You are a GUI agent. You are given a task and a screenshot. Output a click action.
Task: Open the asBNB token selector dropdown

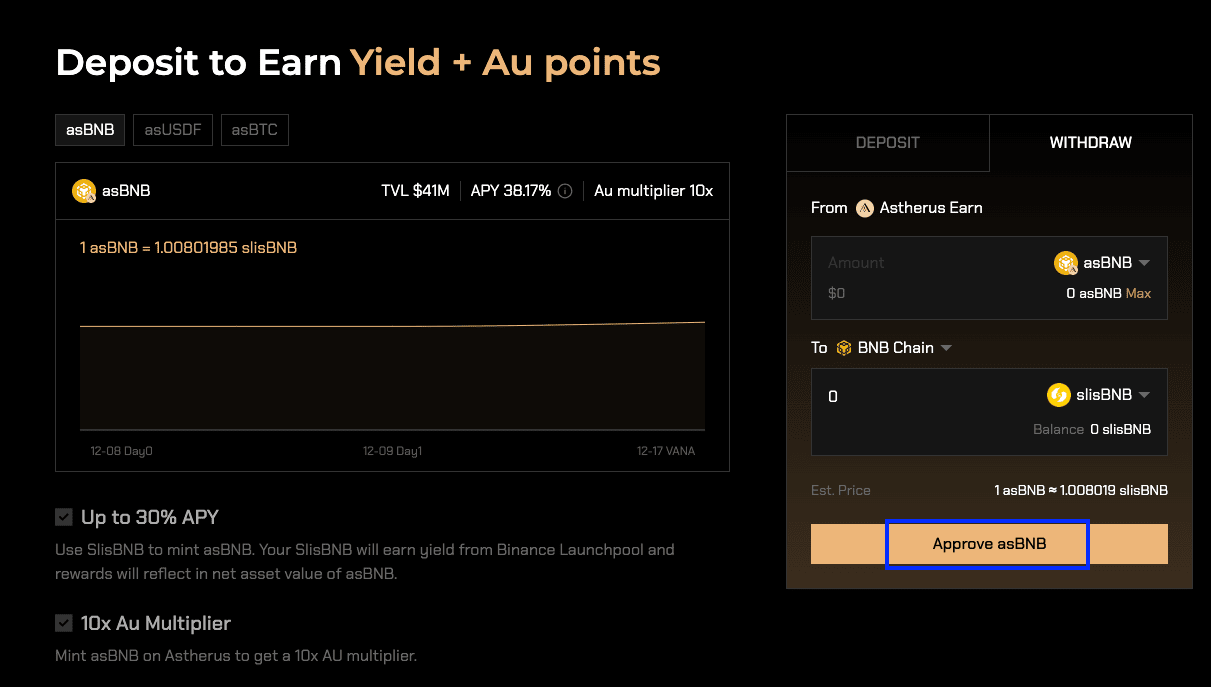tap(1145, 263)
